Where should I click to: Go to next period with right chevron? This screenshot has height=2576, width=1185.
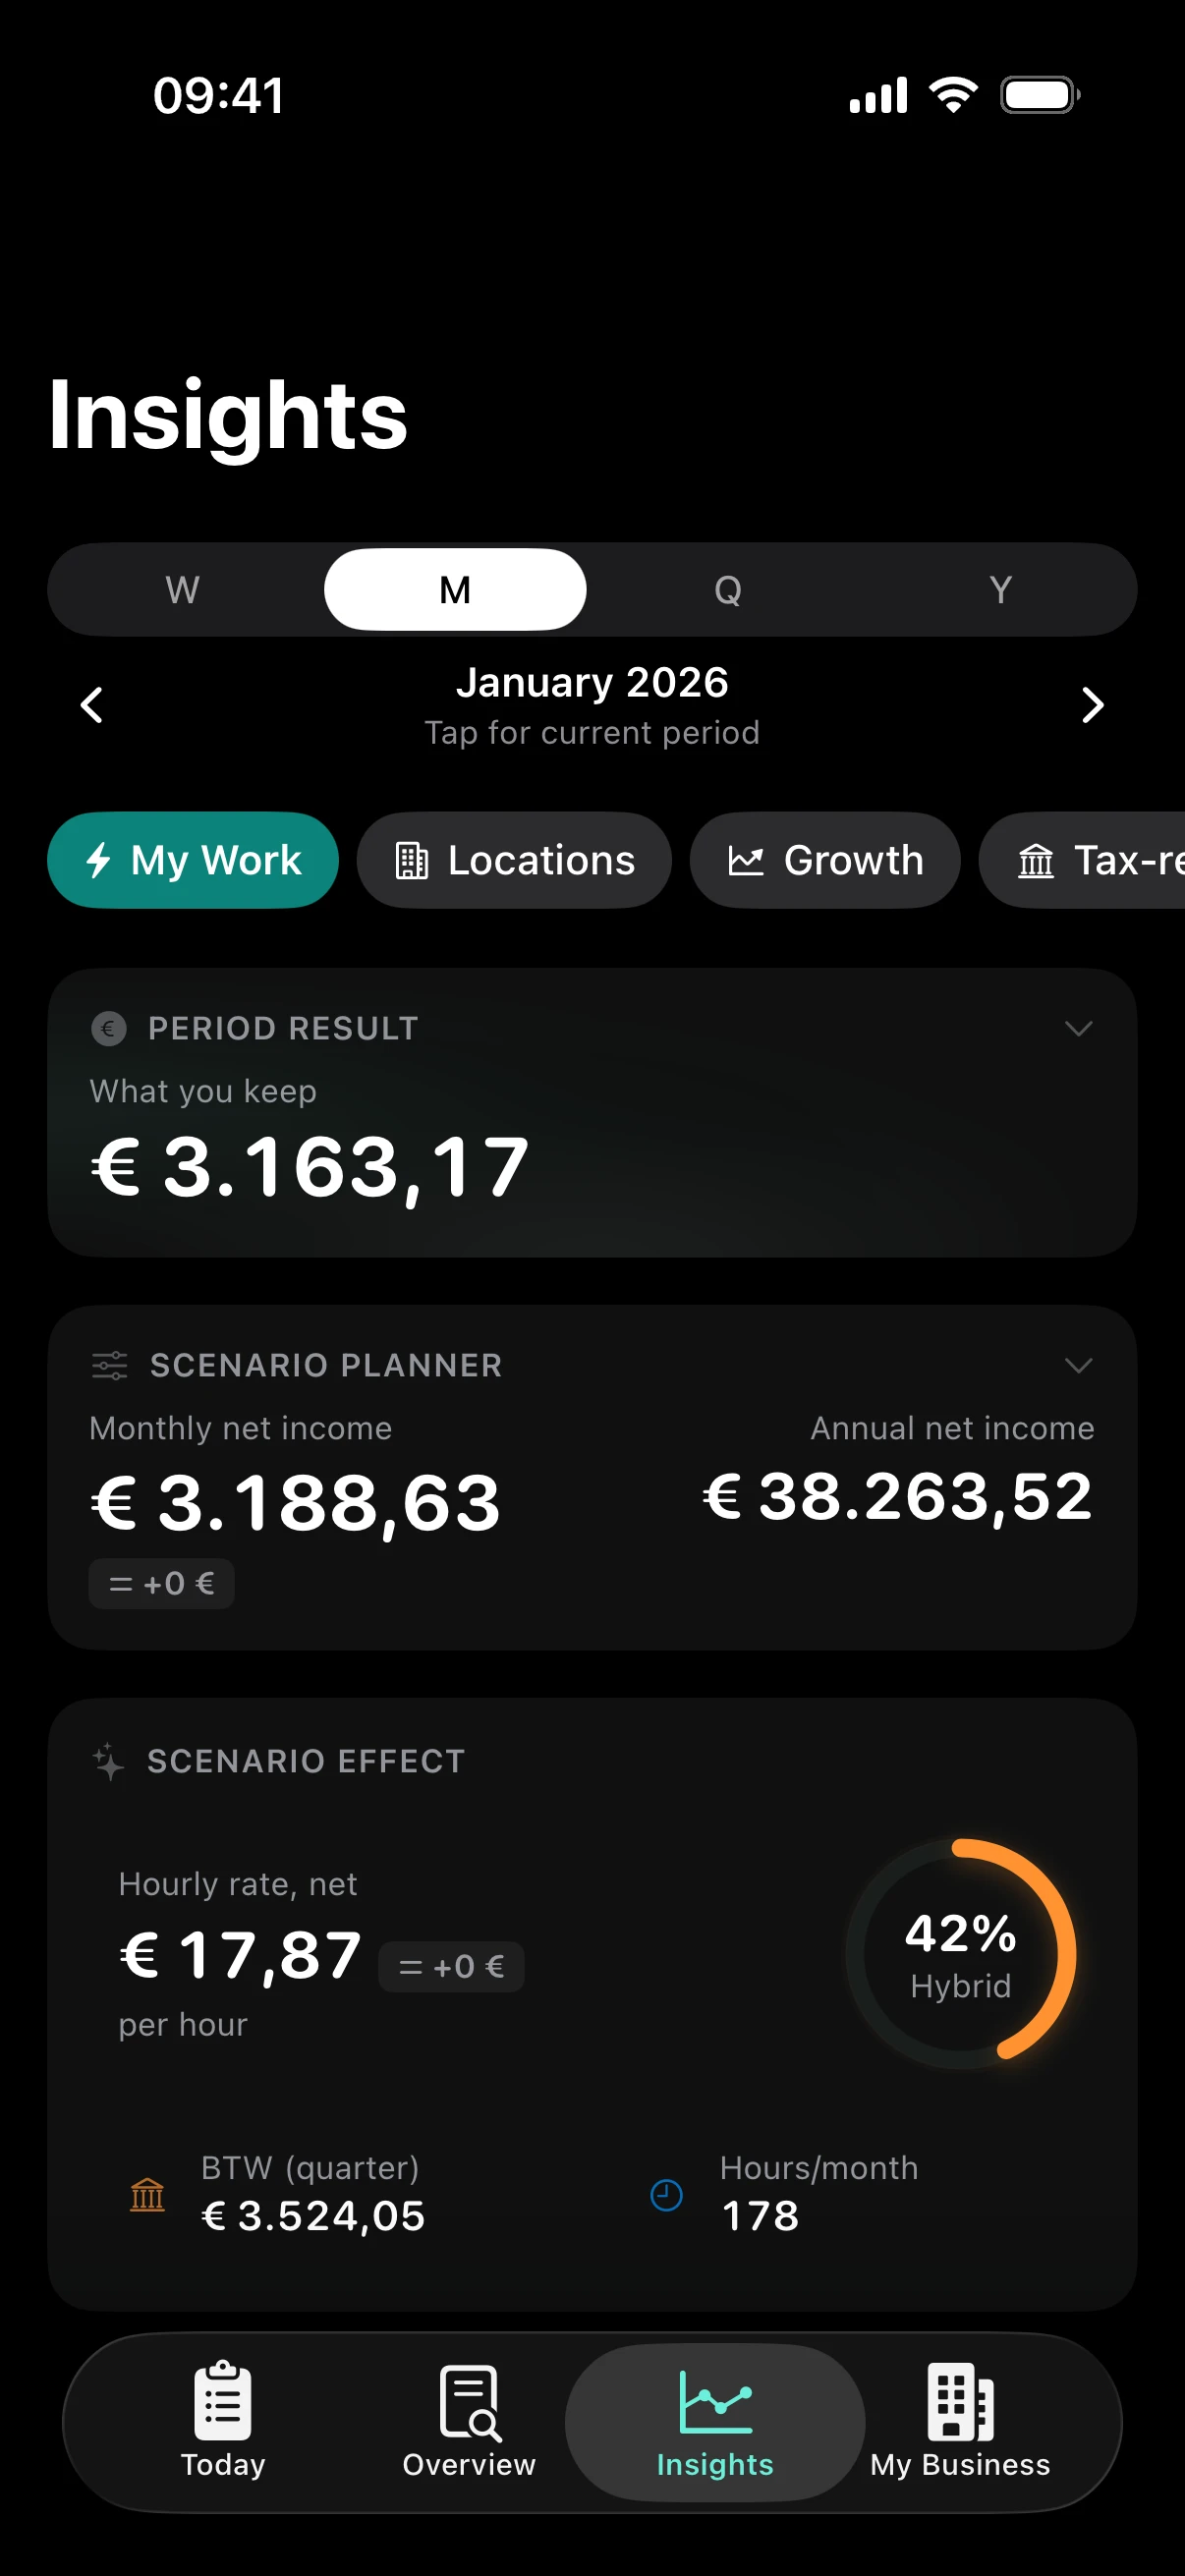(x=1092, y=705)
